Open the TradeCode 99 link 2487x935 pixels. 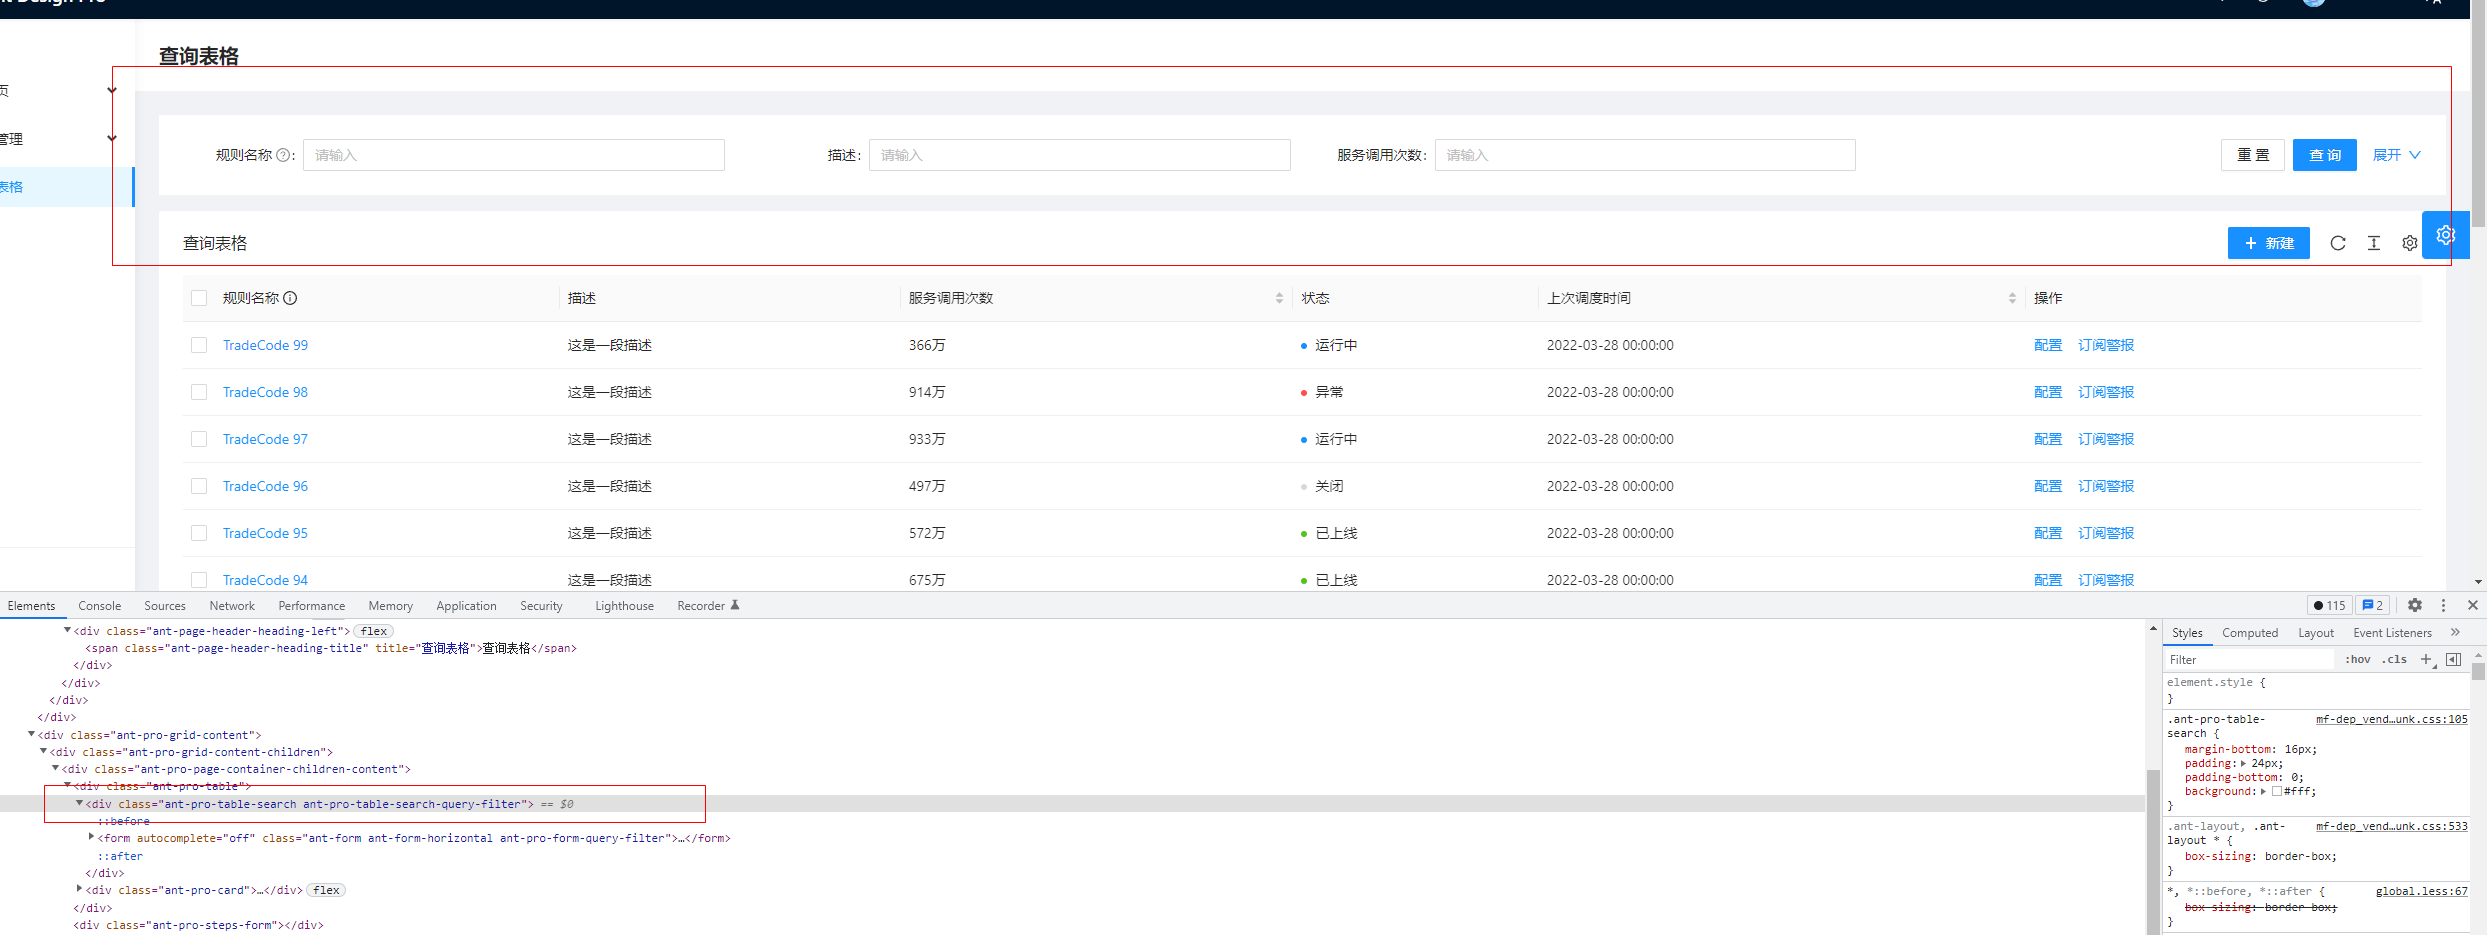click(265, 345)
